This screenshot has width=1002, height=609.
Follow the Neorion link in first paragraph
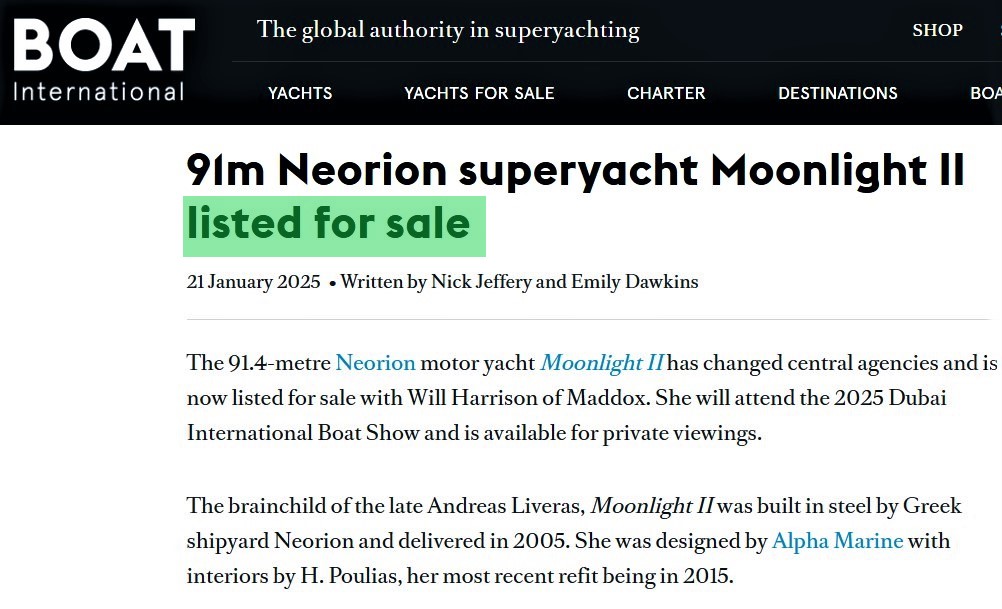pos(375,363)
